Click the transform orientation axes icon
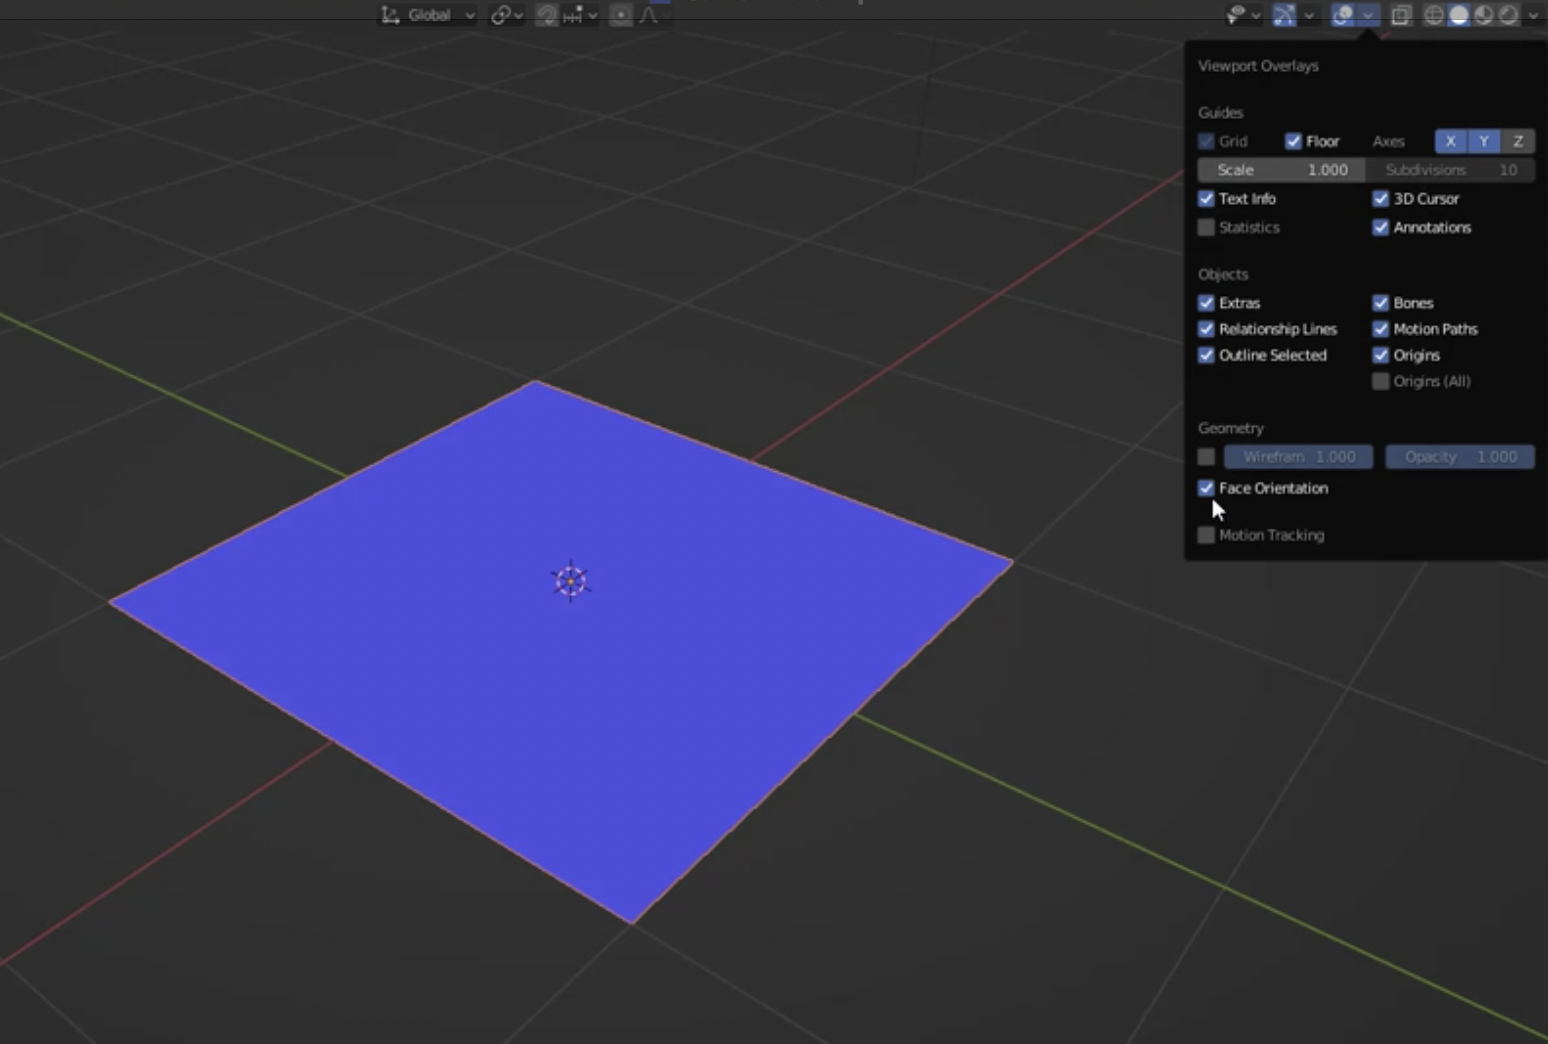The image size is (1548, 1044). point(391,15)
